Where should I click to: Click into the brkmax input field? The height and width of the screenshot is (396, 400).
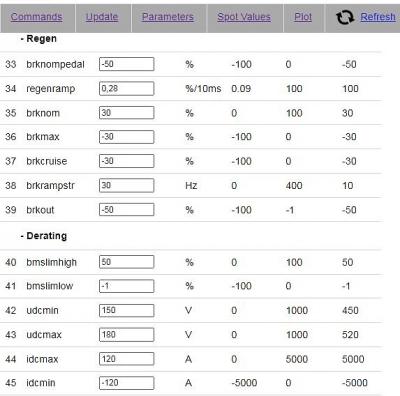127,137
